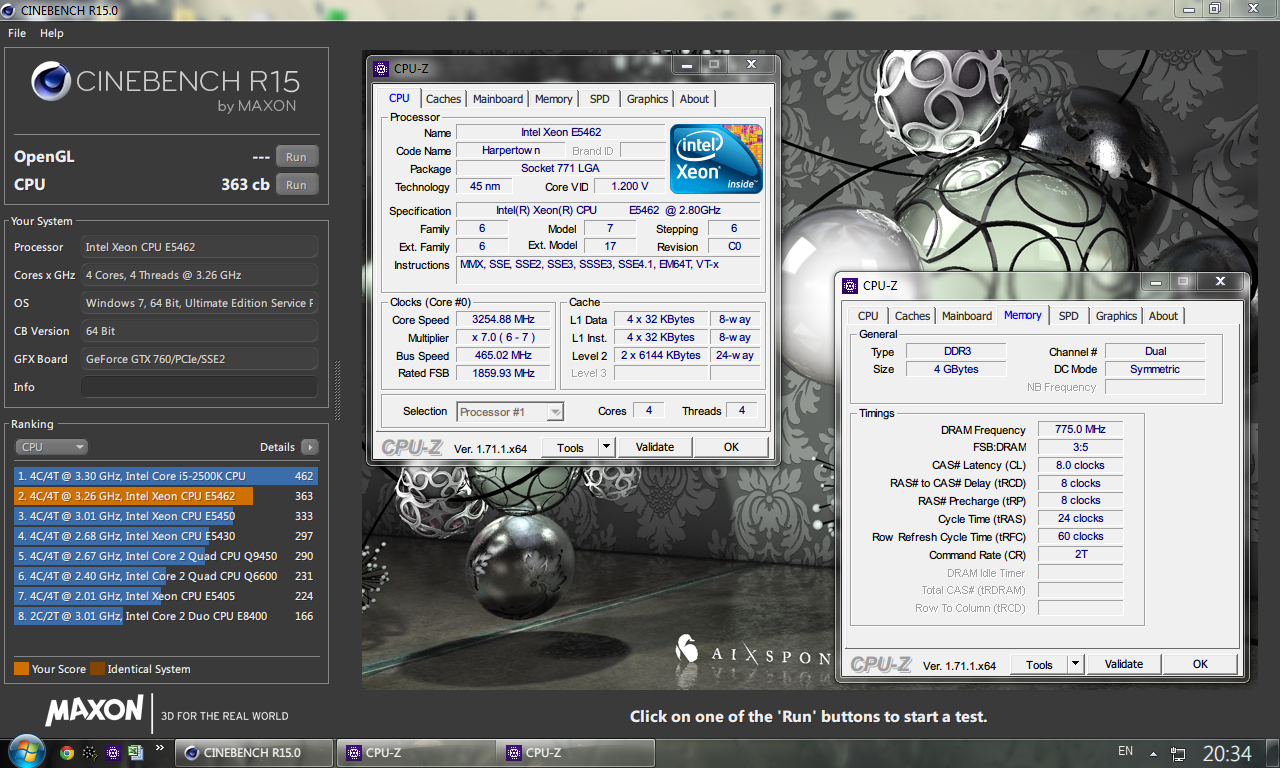The image size is (1280, 768).
Task: Click Validate in the Memory CPU-Z window
Action: pos(1124,664)
